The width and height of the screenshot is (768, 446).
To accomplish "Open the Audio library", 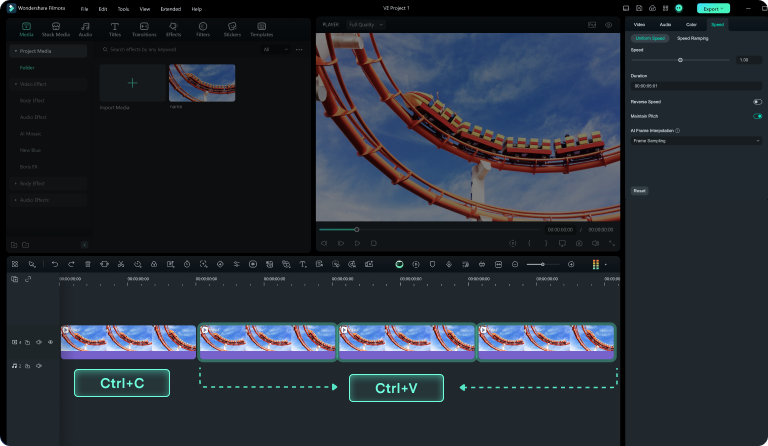I will 85,29.
